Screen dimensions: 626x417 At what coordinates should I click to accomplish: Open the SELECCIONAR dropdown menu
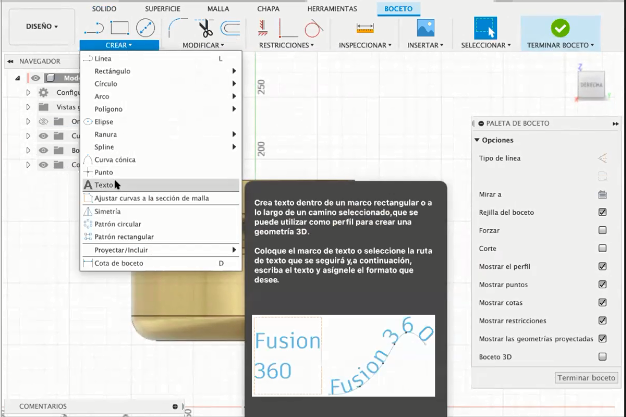coord(486,45)
